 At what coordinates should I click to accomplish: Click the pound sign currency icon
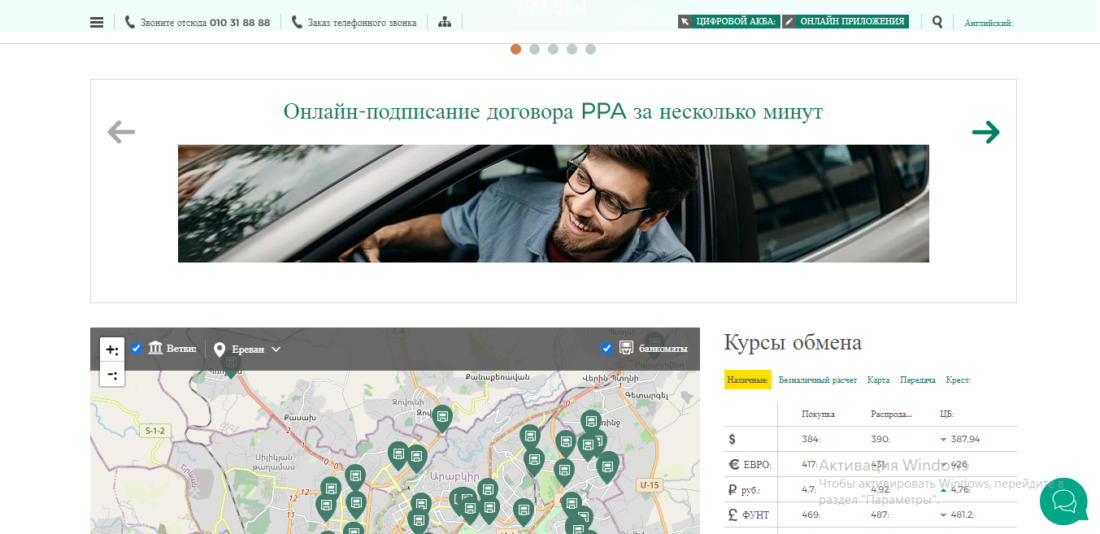(x=733, y=515)
